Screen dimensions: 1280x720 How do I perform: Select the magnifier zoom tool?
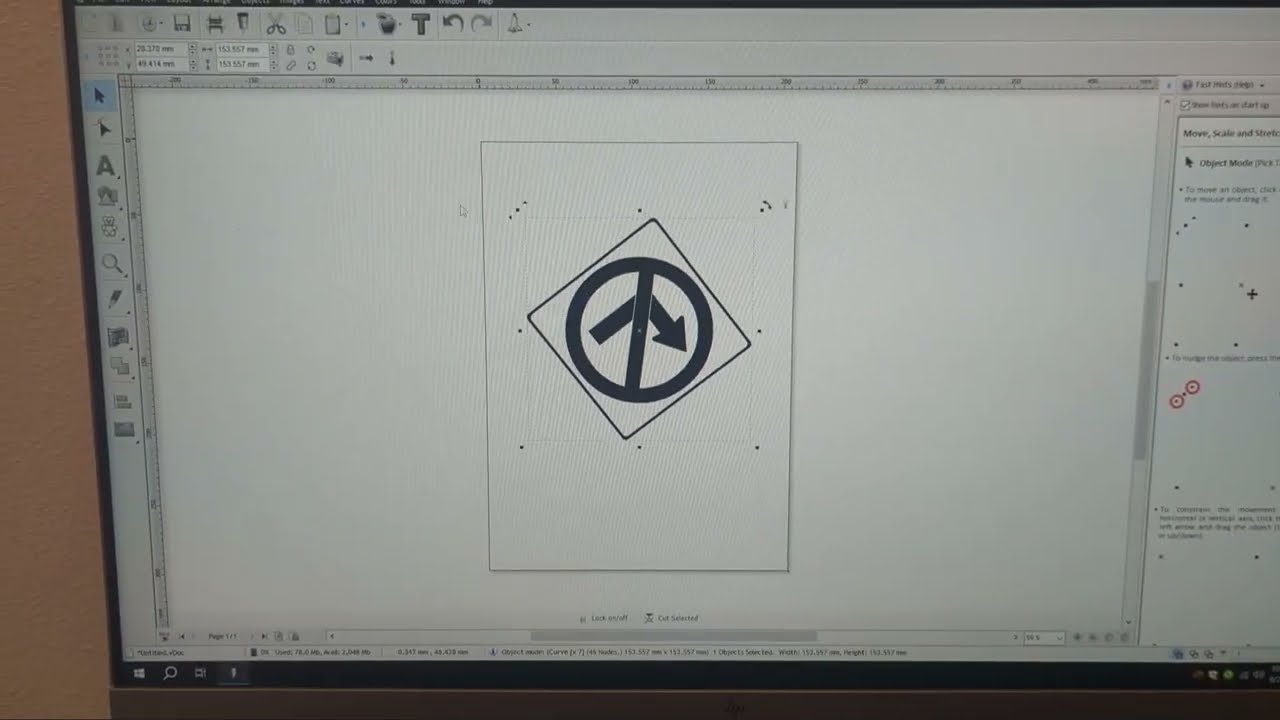[x=112, y=264]
